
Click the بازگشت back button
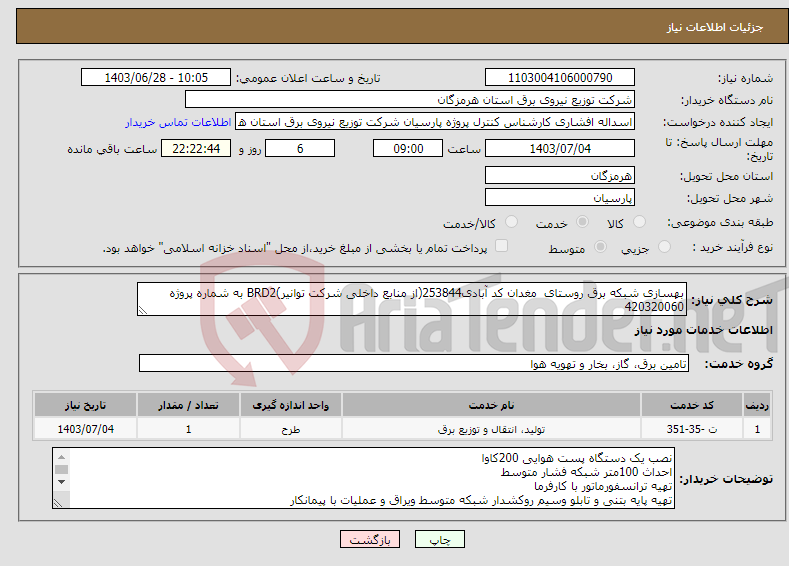(370, 539)
